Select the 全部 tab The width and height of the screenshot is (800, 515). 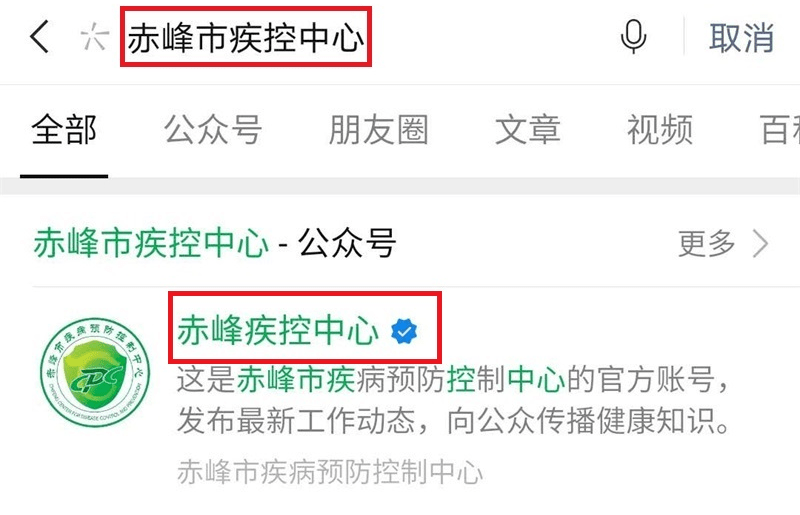click(x=64, y=130)
